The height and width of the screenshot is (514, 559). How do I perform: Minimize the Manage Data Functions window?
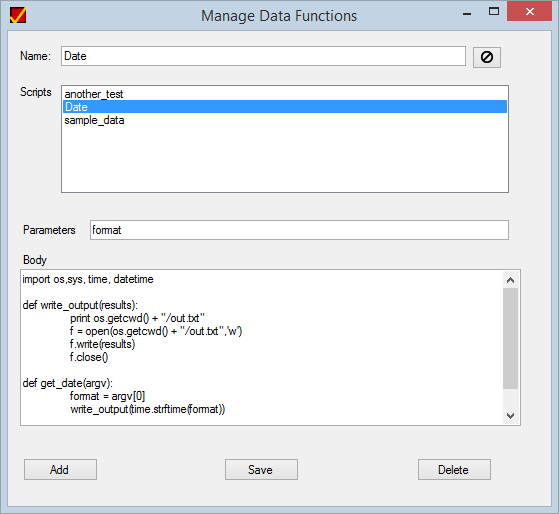[x=467, y=14]
